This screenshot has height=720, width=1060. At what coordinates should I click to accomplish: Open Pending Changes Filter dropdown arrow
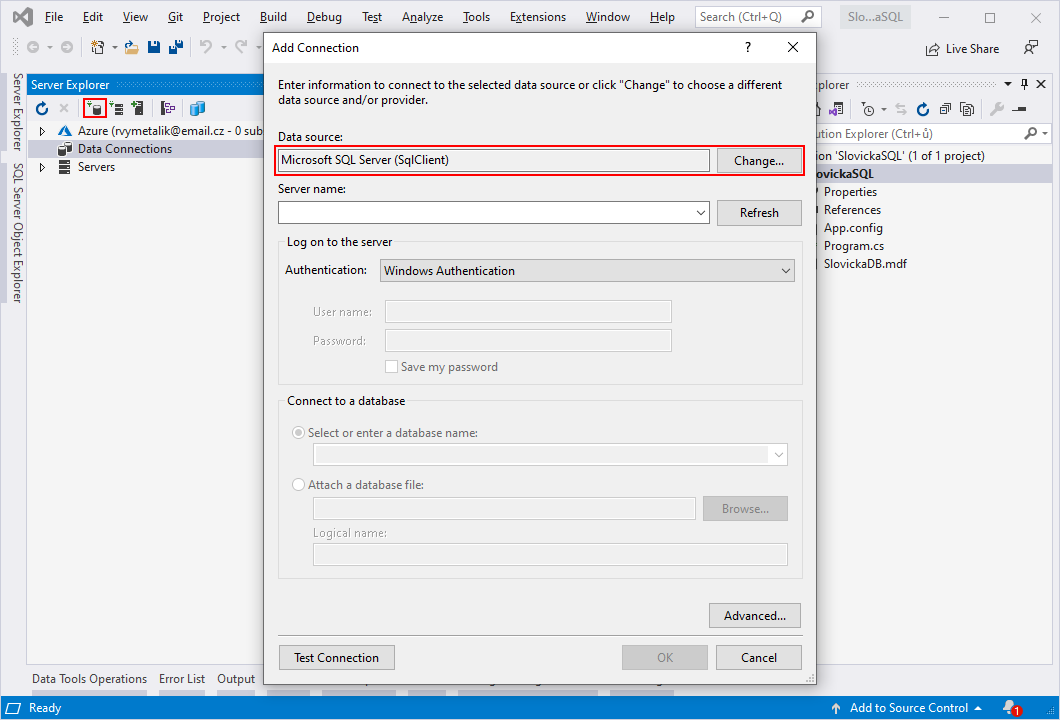[884, 109]
